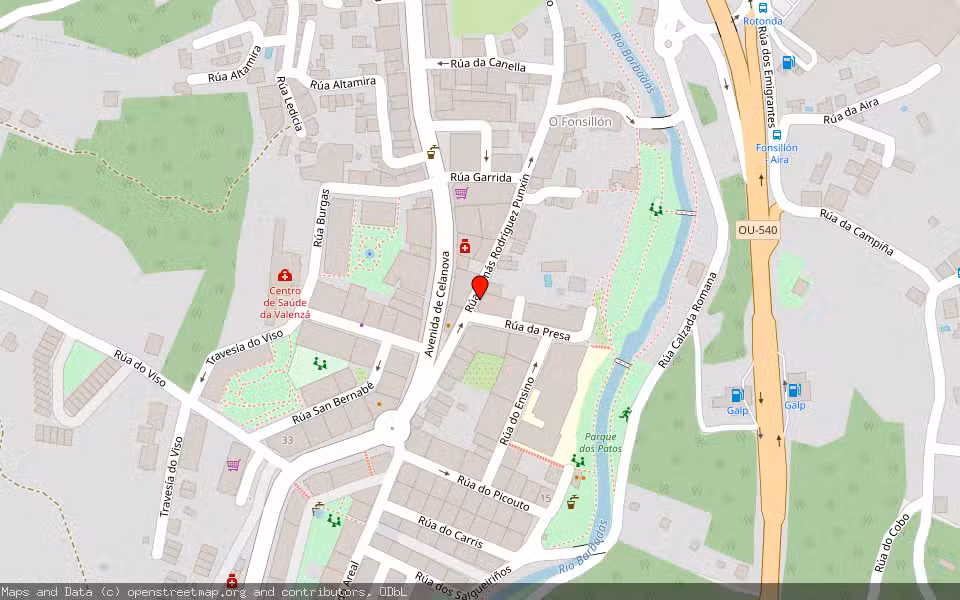The image size is (960, 600).
Task: Select the red pharmacy icon at the map's bottom edge
Action: [231, 579]
